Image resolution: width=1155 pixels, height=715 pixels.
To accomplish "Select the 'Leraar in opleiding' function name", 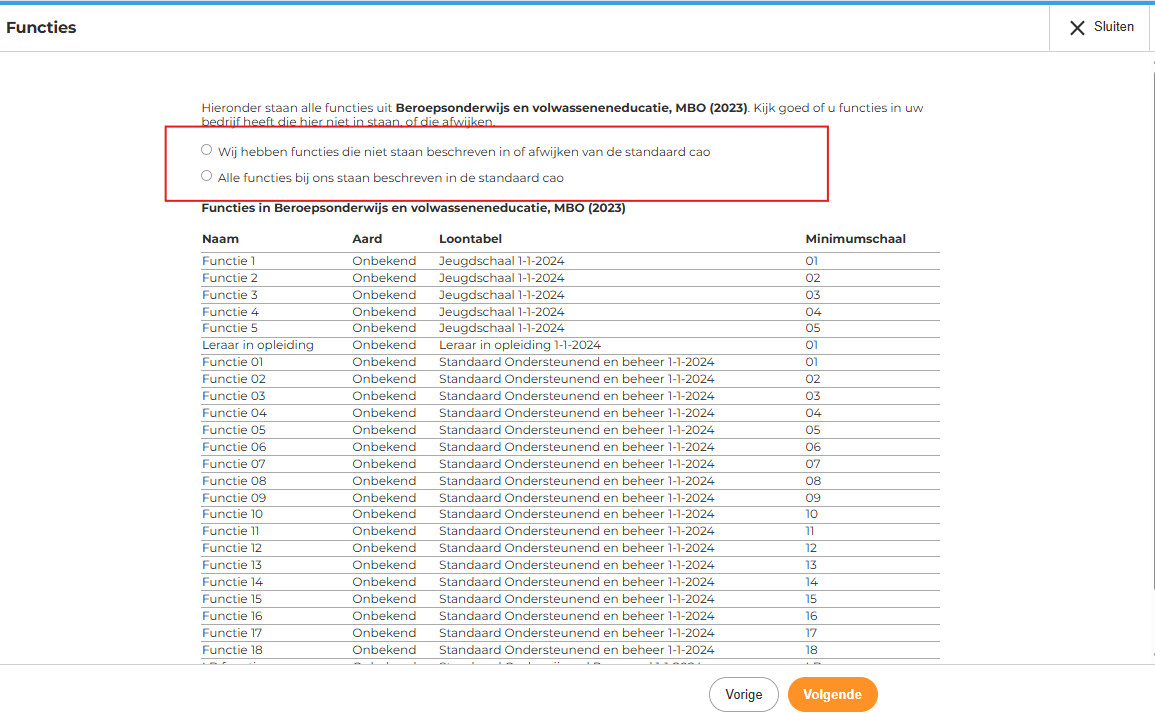I will pyautogui.click(x=258, y=345).
